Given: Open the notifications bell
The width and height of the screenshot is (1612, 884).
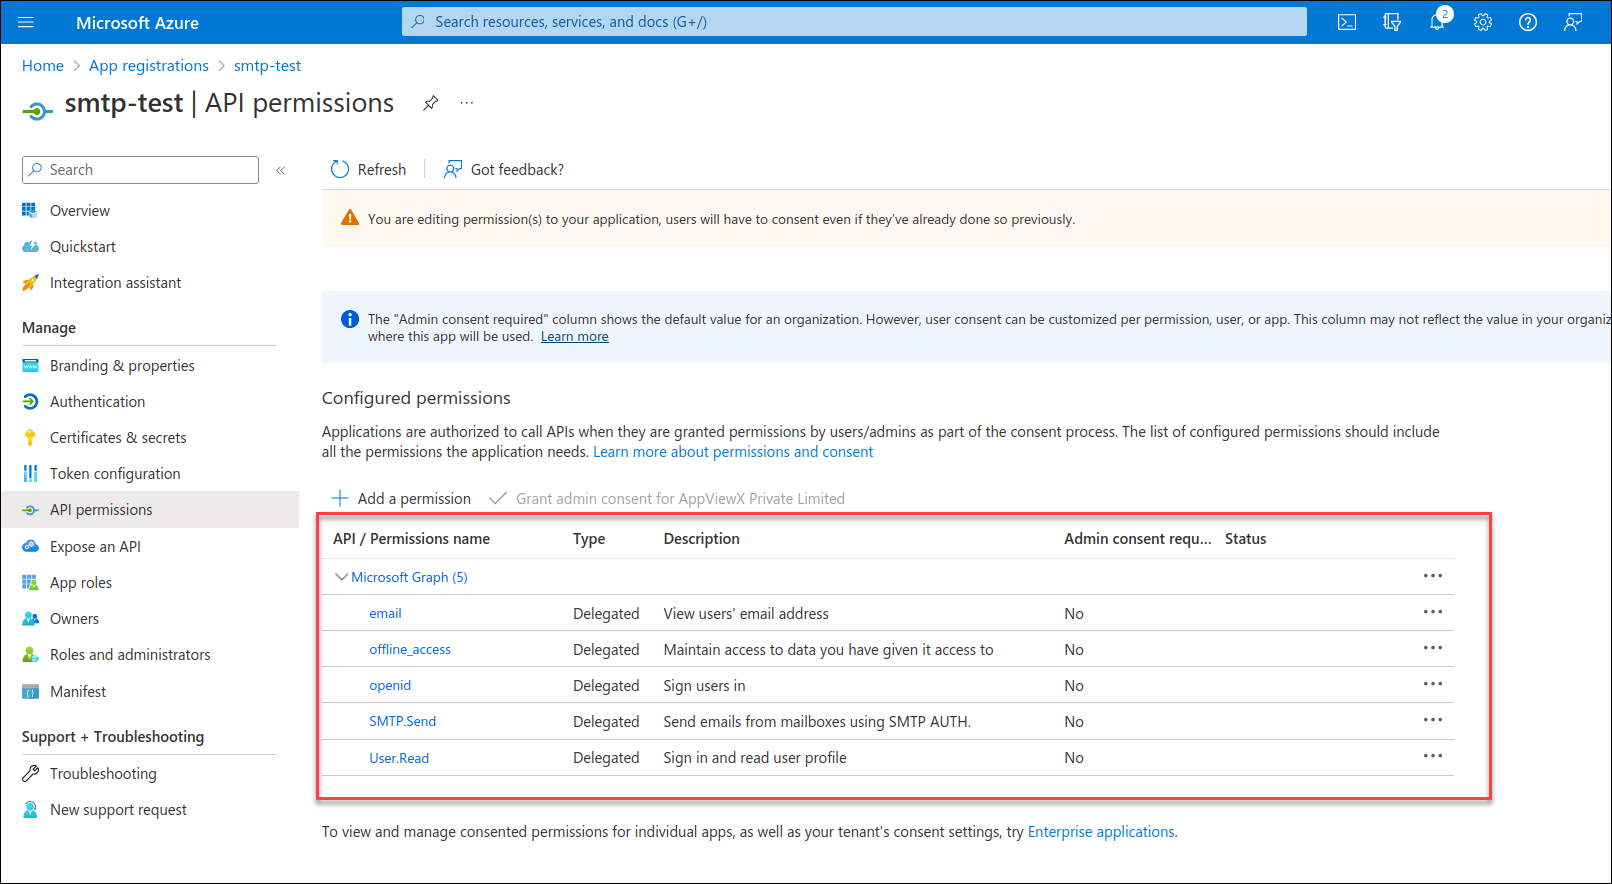Looking at the screenshot, I should [x=1438, y=21].
